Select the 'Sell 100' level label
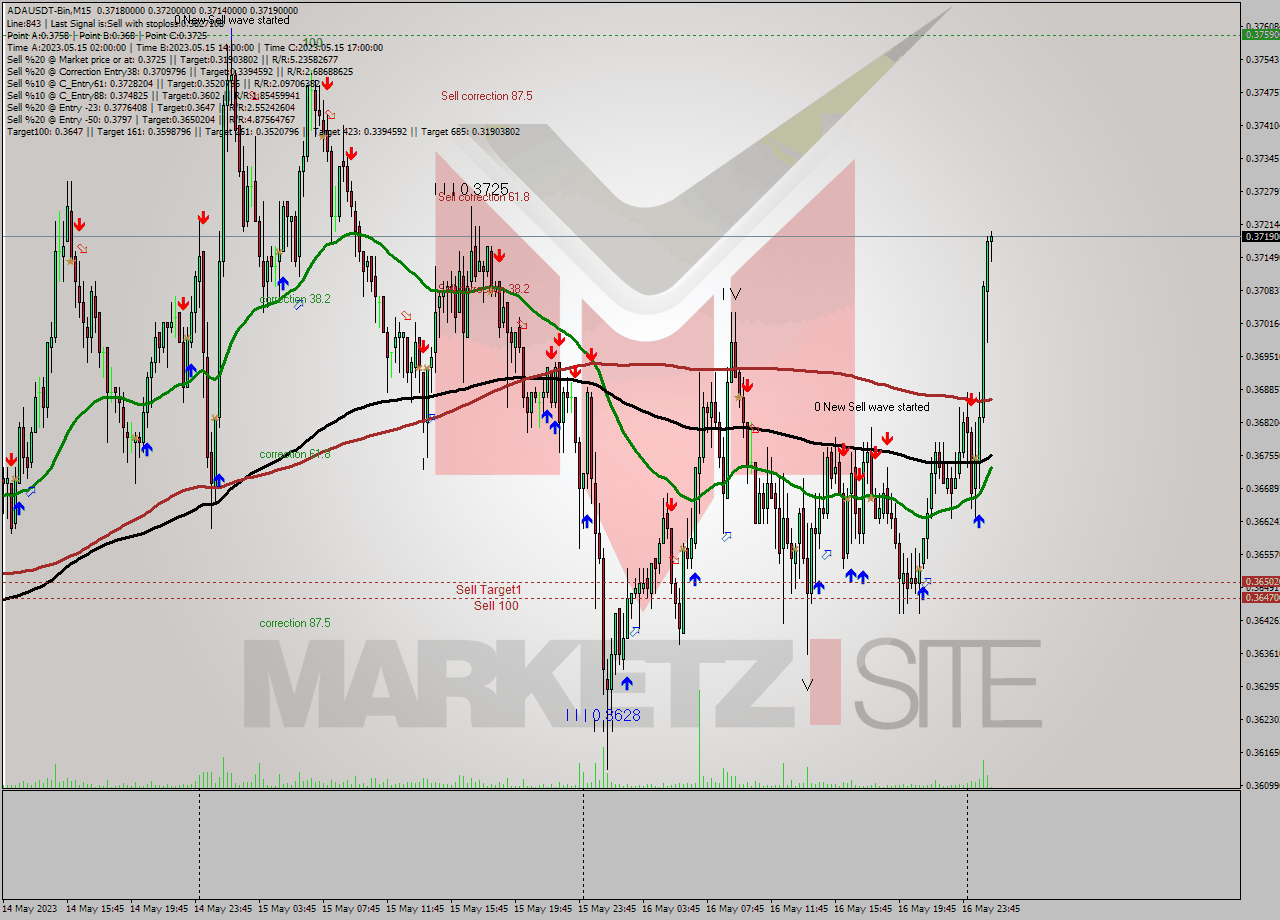 (x=496, y=606)
